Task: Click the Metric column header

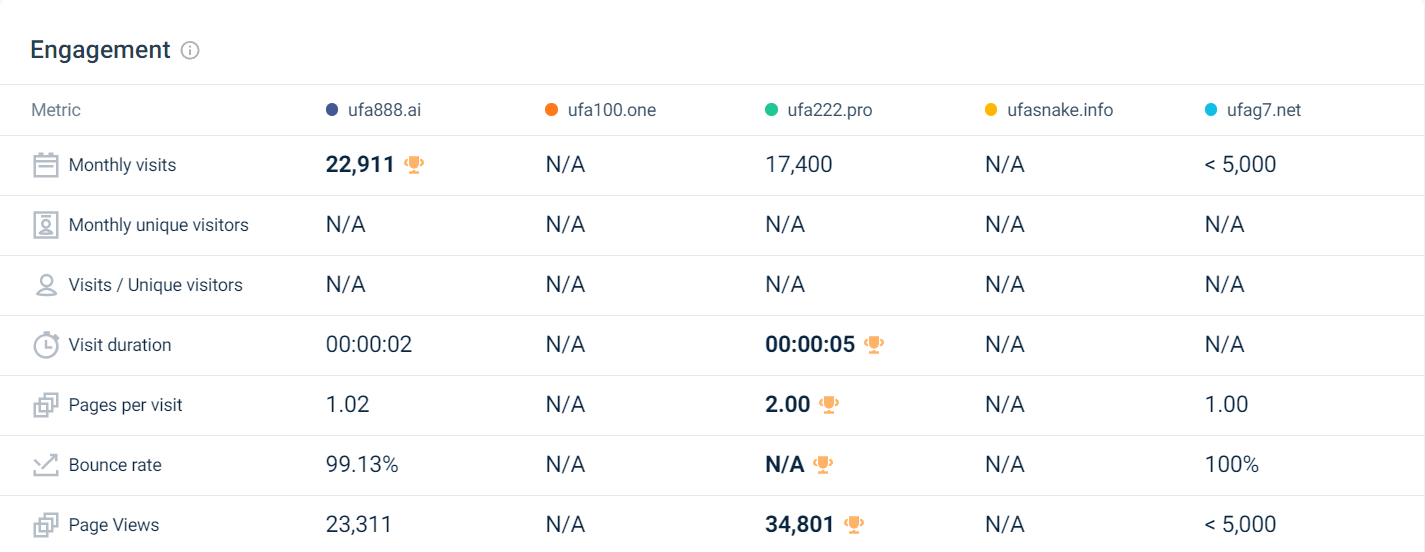Action: point(56,110)
